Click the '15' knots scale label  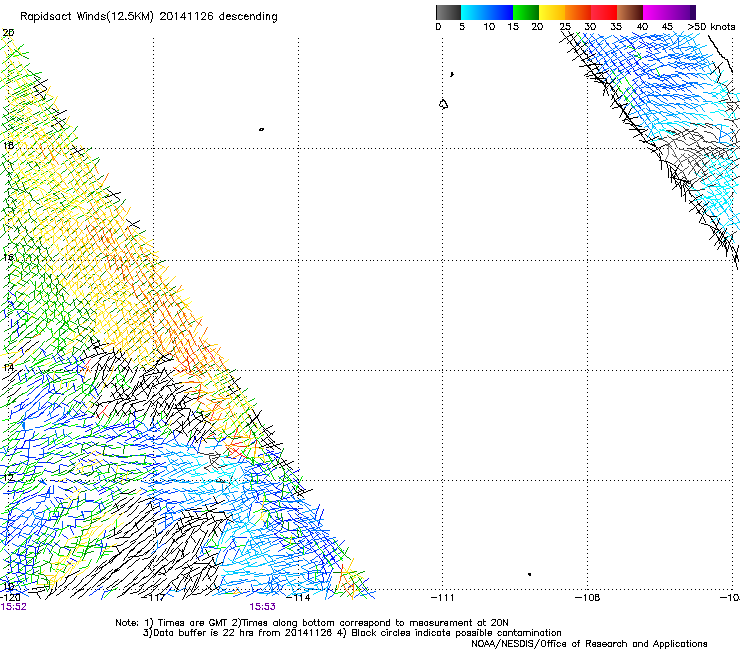513,27
